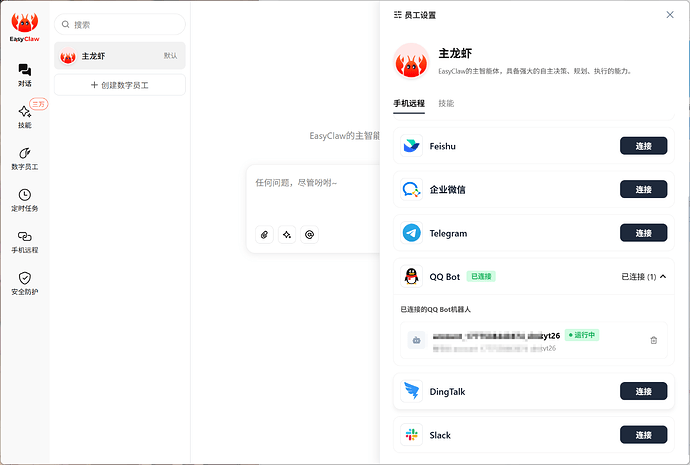Screen dimensions: 690x465
Task: Click the 主龙虾 title in settings panel
Action: click(x=455, y=53)
